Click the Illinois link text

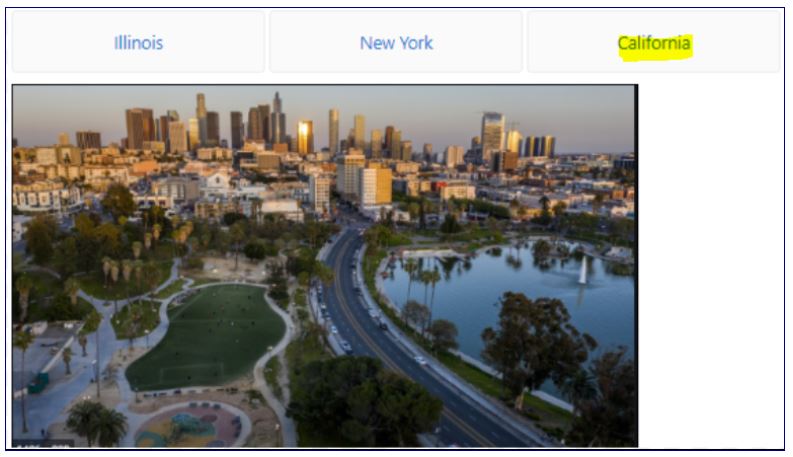tap(138, 43)
